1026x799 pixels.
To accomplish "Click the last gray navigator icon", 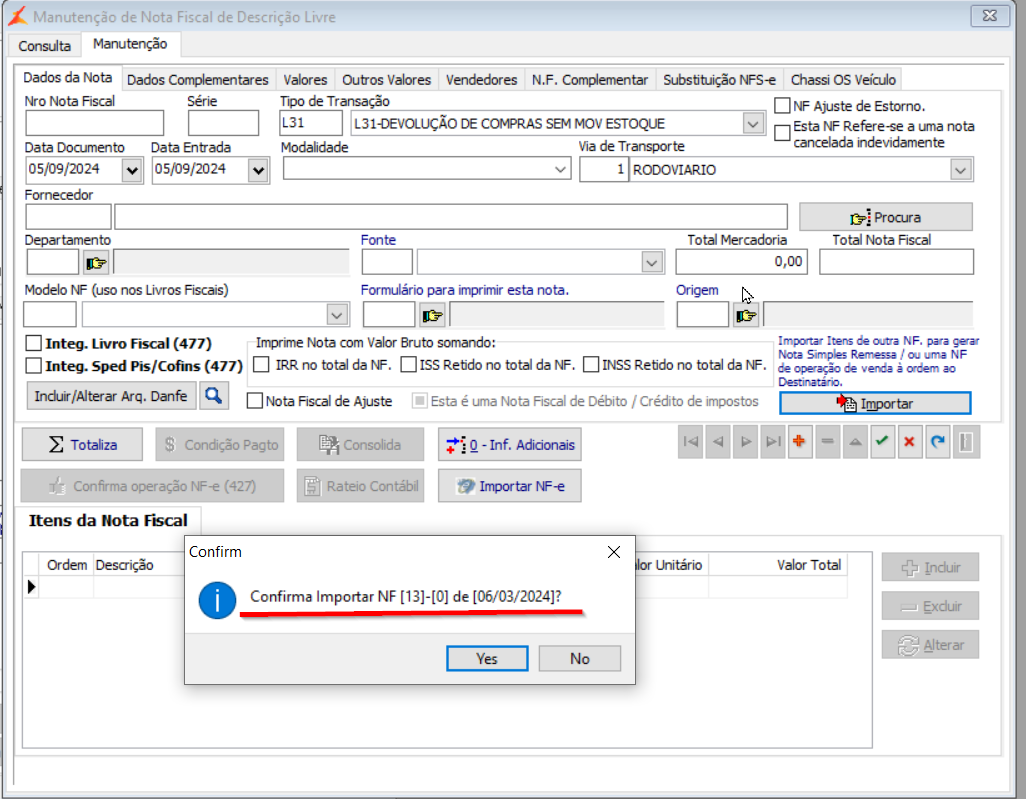I will pos(966,442).
